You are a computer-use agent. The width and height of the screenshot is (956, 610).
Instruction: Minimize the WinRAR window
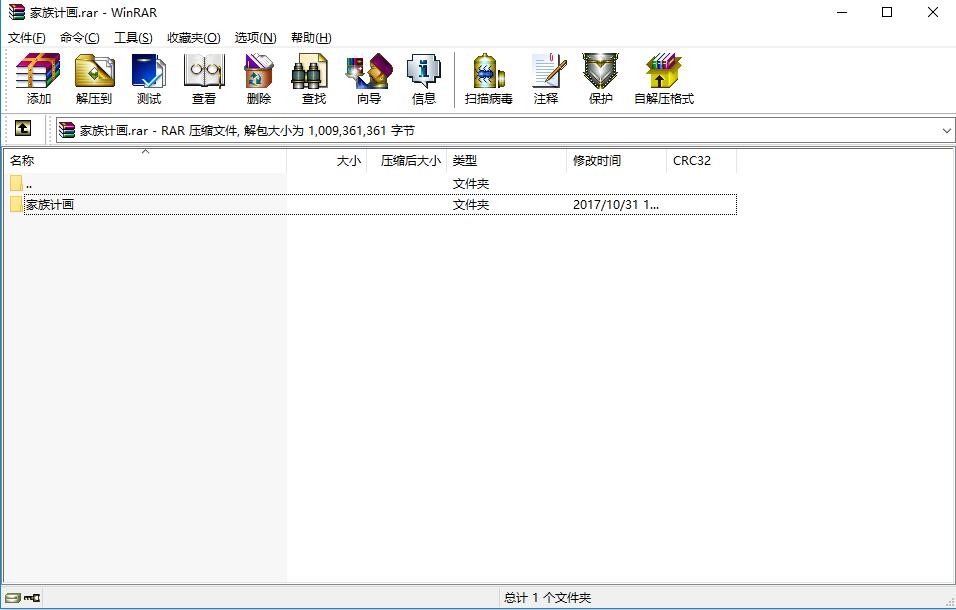tap(842, 12)
